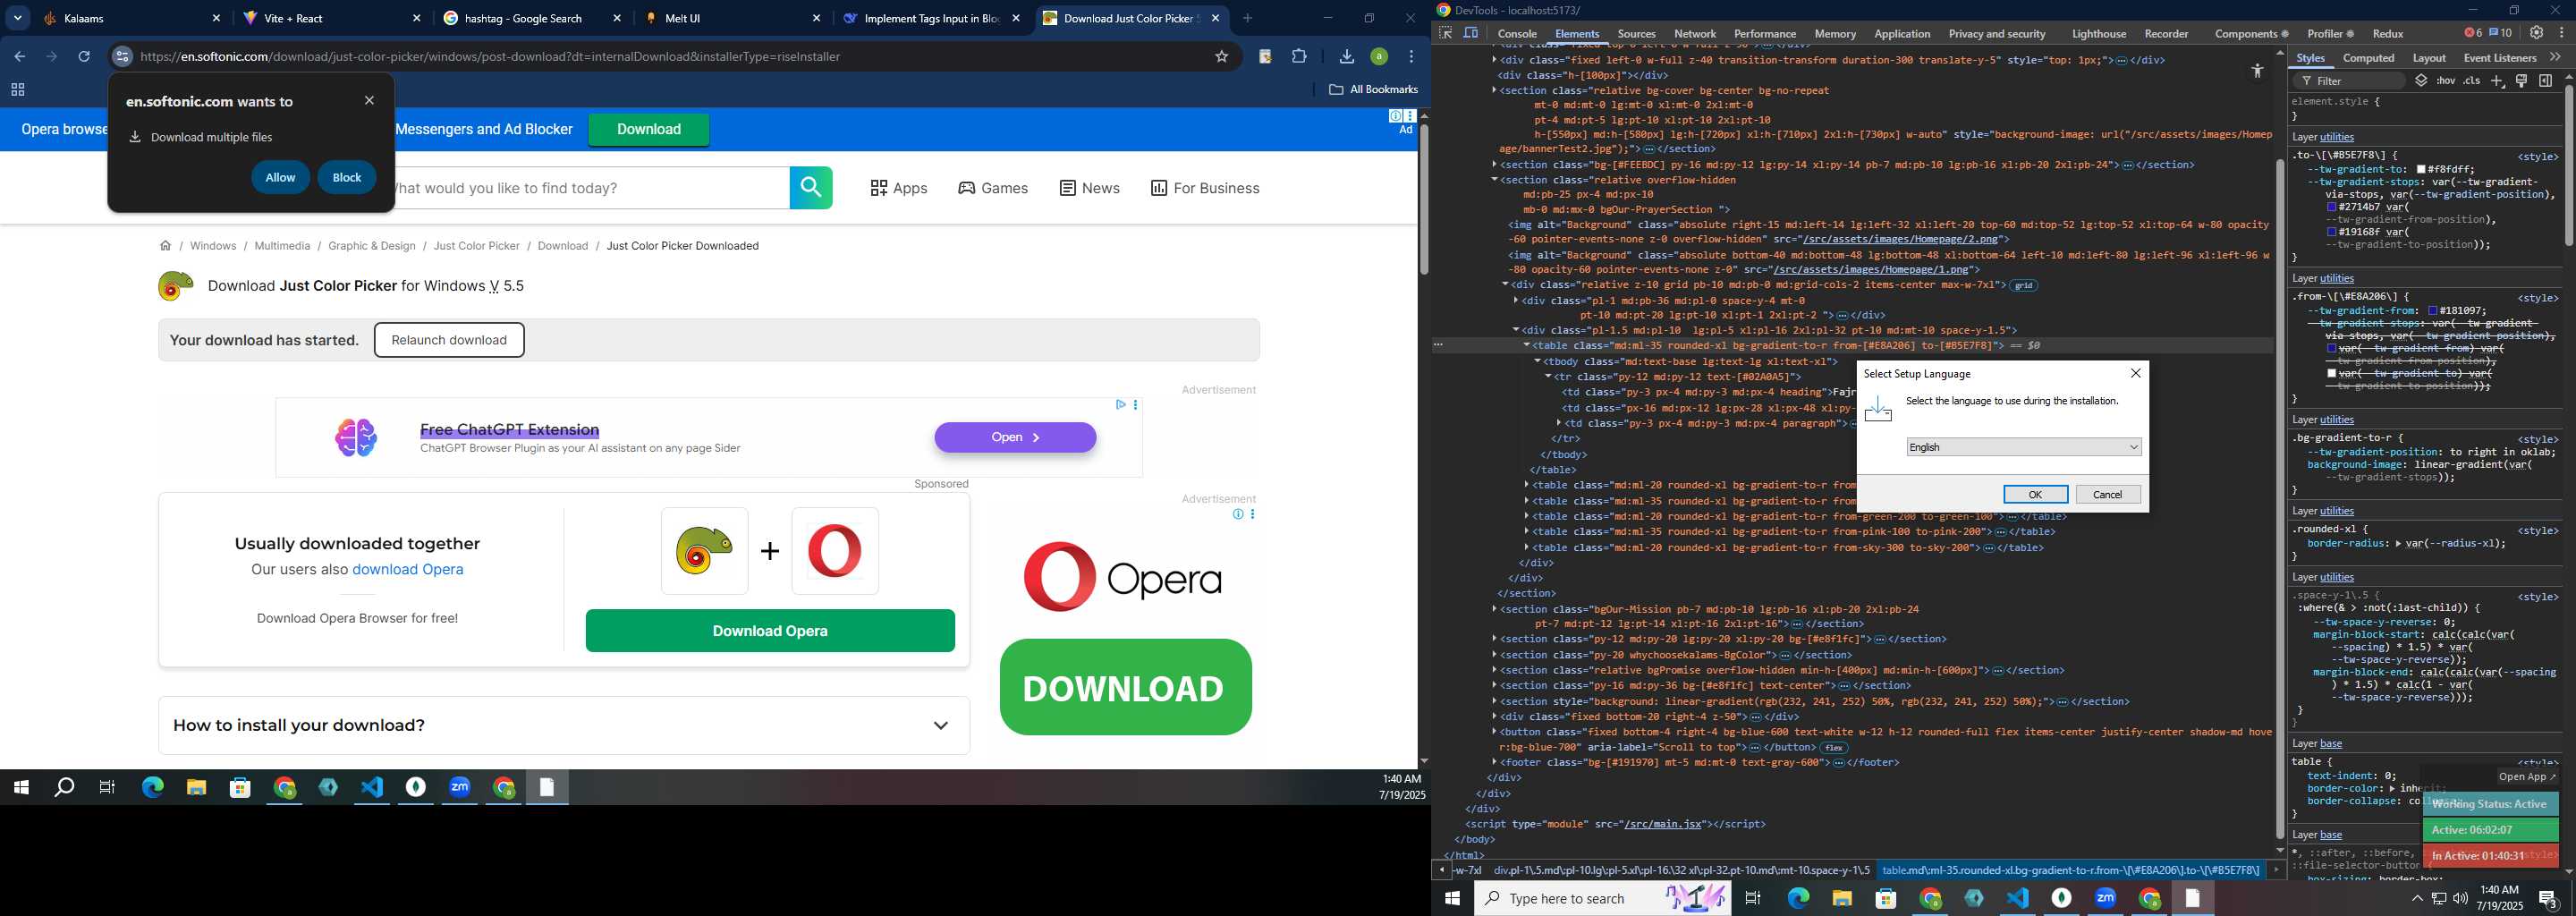Viewport: 2576px width, 916px height.
Task: Toggle CSS layers view icon in Styles
Action: click(x=2421, y=81)
